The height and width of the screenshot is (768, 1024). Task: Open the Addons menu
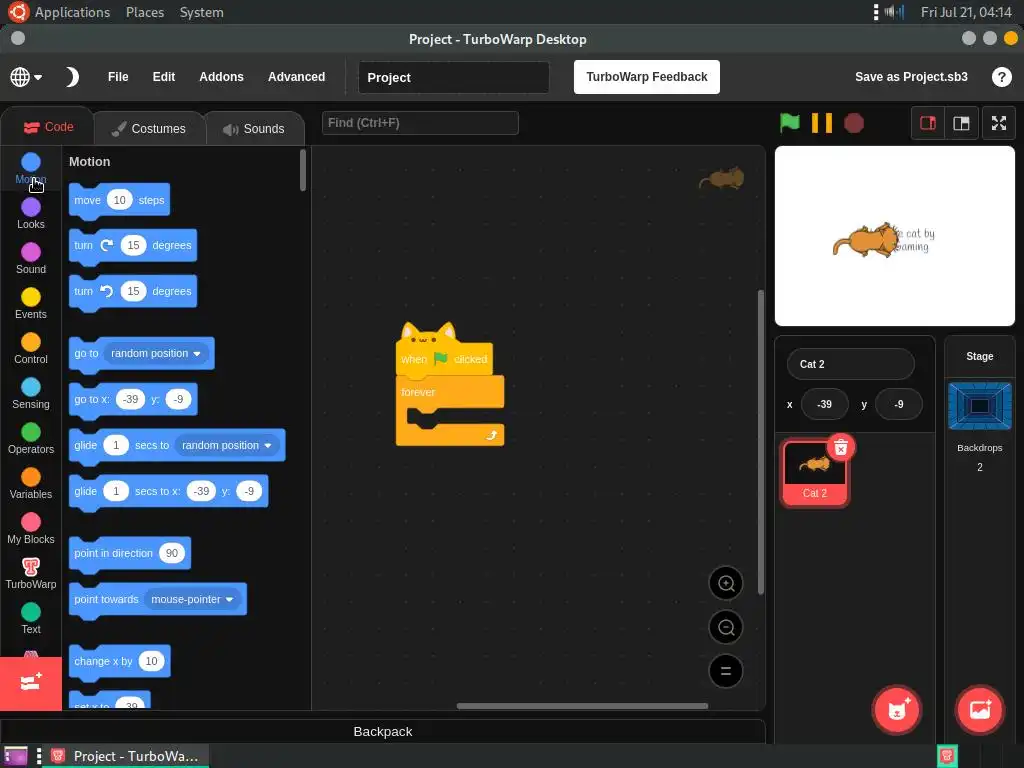coord(221,77)
